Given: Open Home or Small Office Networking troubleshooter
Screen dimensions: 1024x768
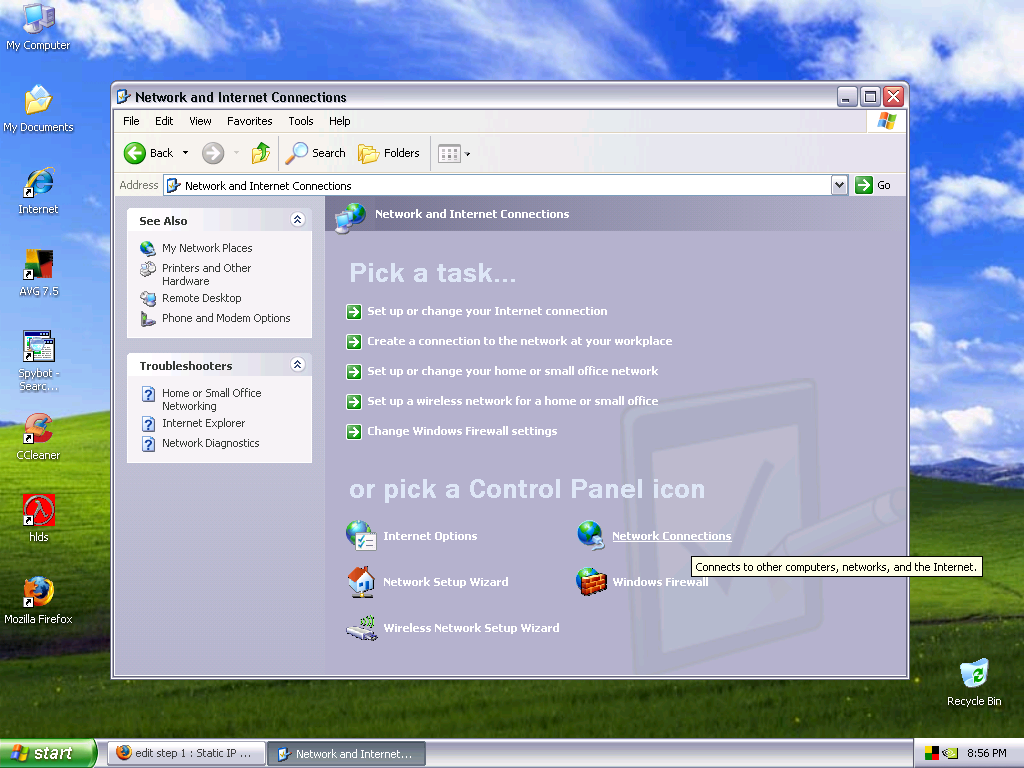Looking at the screenshot, I should pos(212,399).
